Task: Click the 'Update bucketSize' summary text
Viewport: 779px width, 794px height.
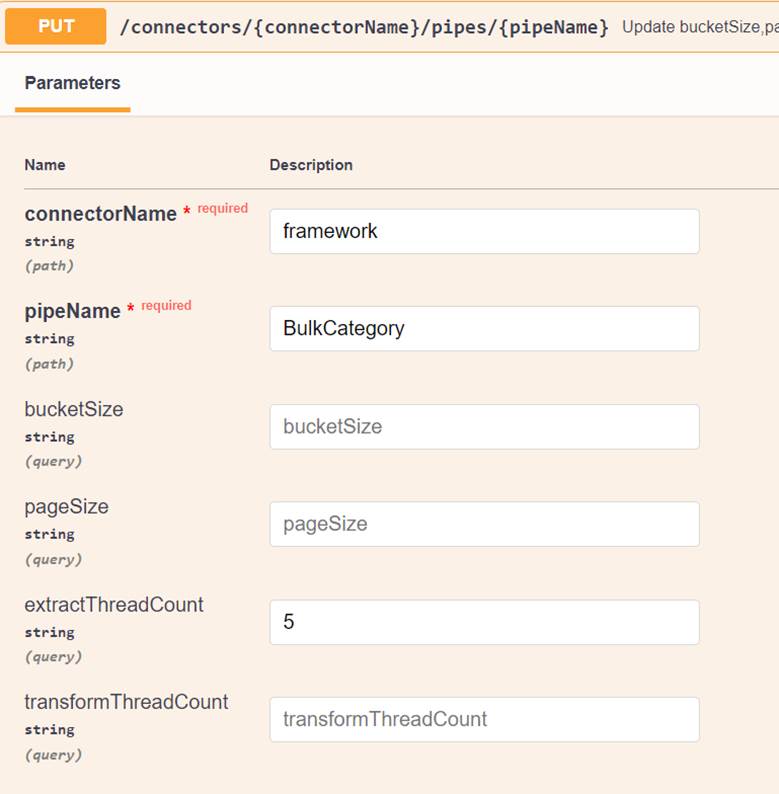Action: pos(700,27)
